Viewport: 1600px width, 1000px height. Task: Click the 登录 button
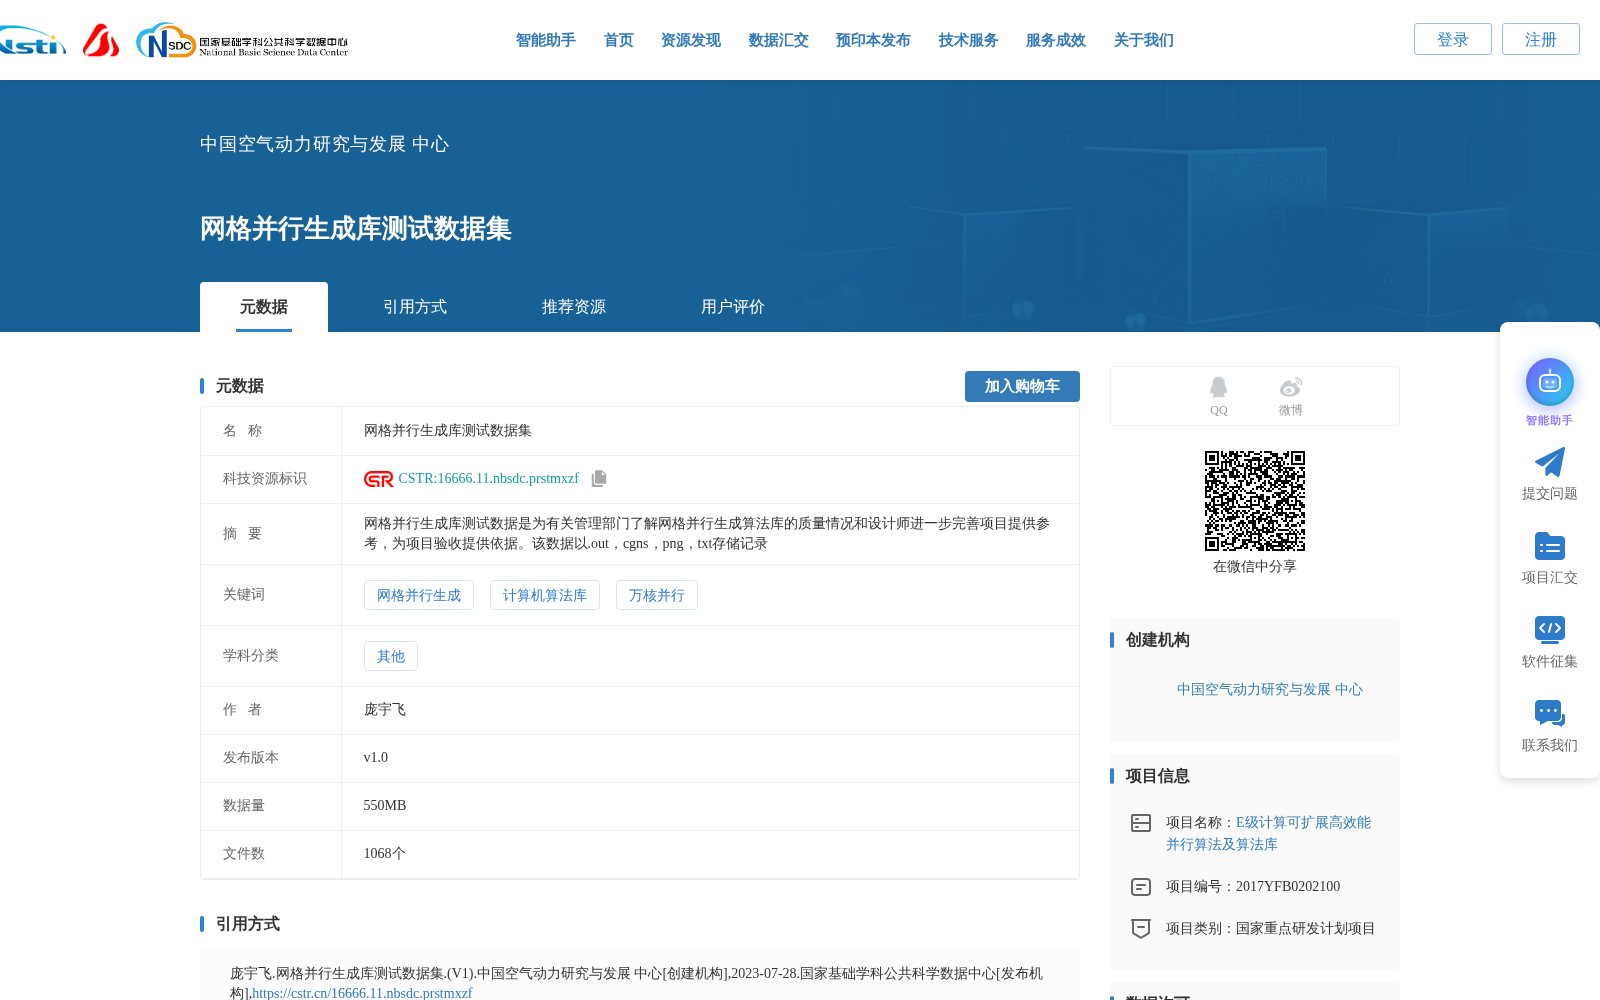point(1453,39)
